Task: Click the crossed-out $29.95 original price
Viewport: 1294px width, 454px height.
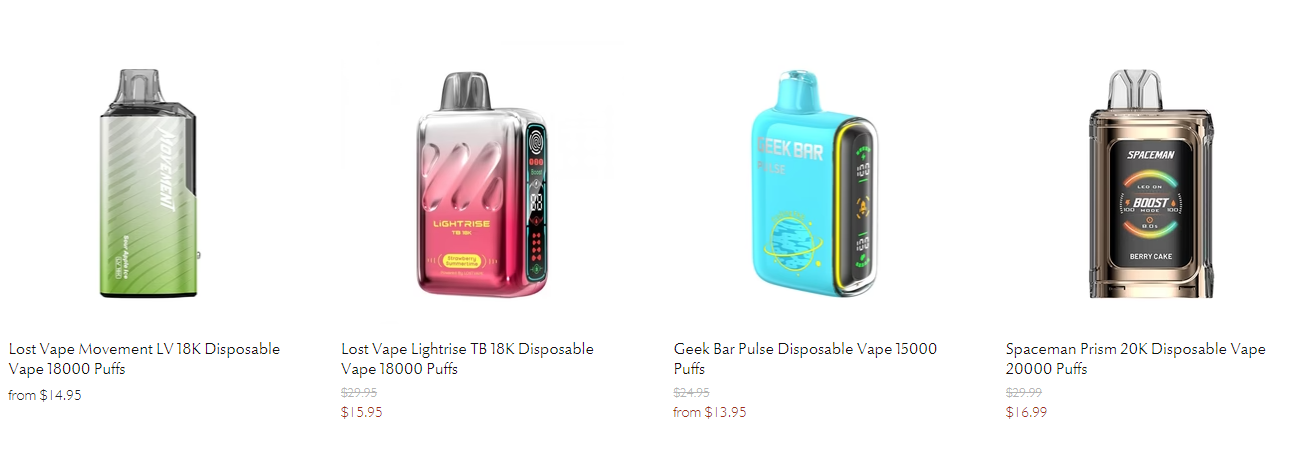Action: click(x=359, y=393)
